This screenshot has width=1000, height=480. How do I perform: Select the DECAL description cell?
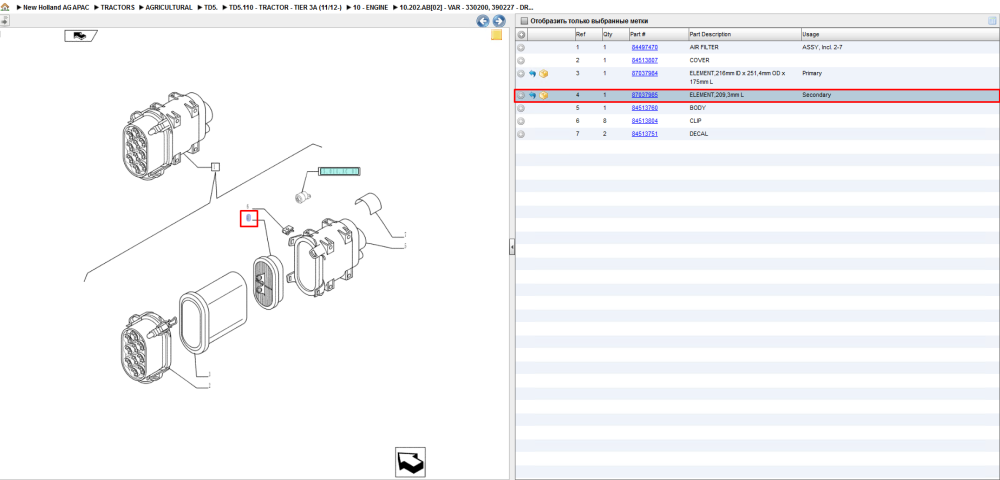click(x=698, y=135)
